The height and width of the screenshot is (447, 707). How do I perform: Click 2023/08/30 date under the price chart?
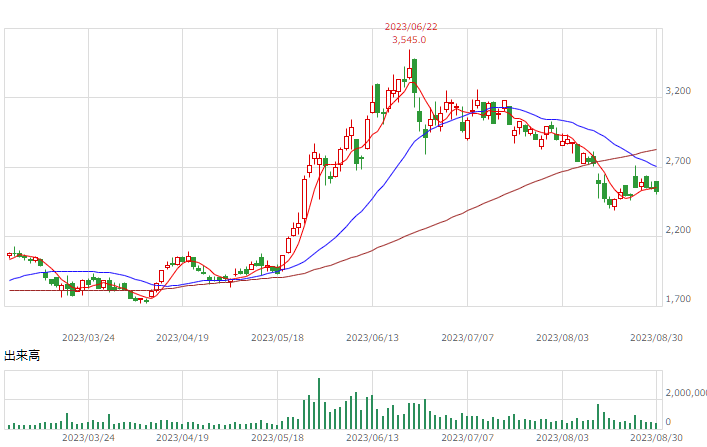click(656, 337)
